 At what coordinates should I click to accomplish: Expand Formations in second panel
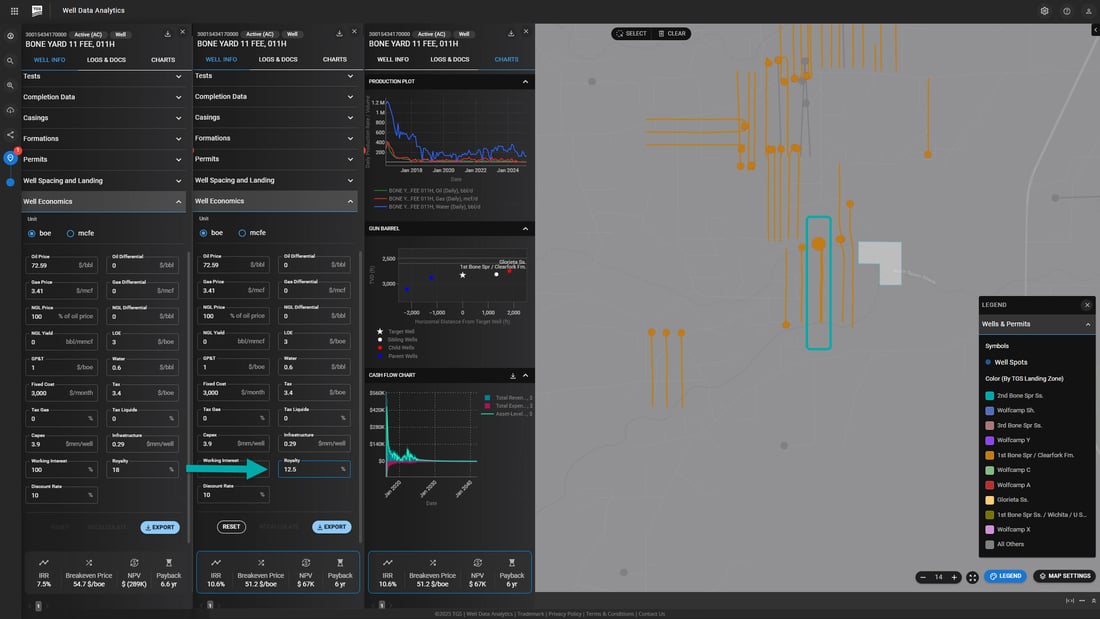pos(275,138)
